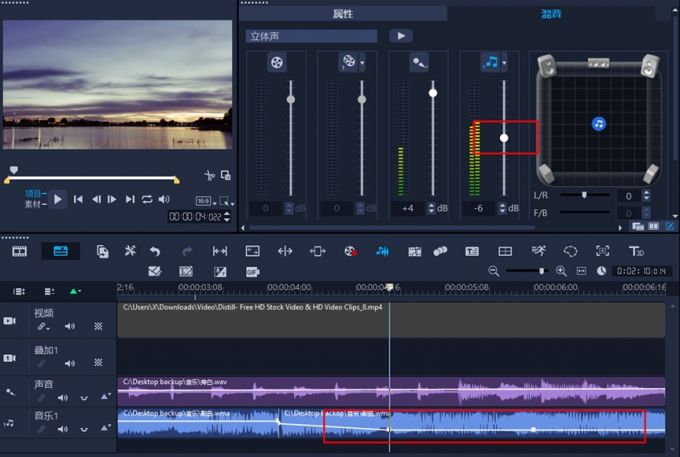Zoom out the timeline magnifier

pos(493,271)
